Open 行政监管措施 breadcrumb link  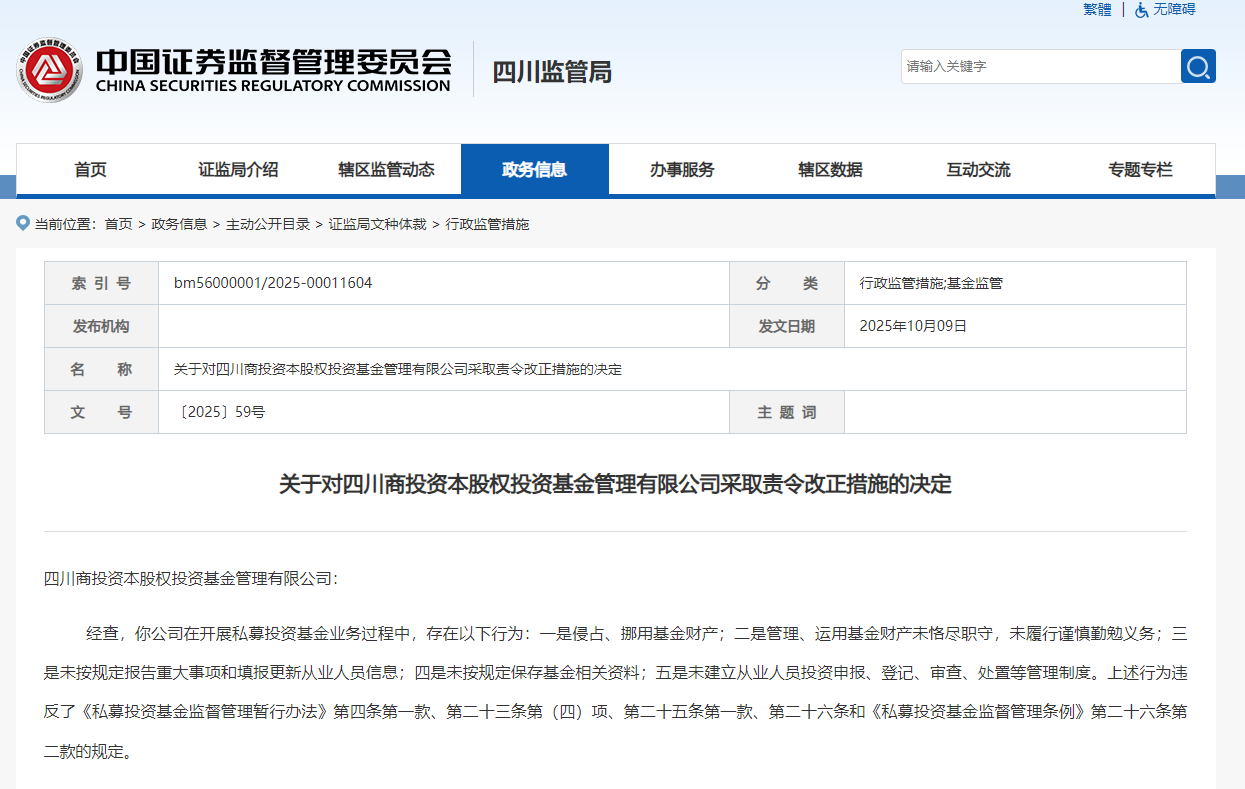pyautogui.click(x=487, y=224)
